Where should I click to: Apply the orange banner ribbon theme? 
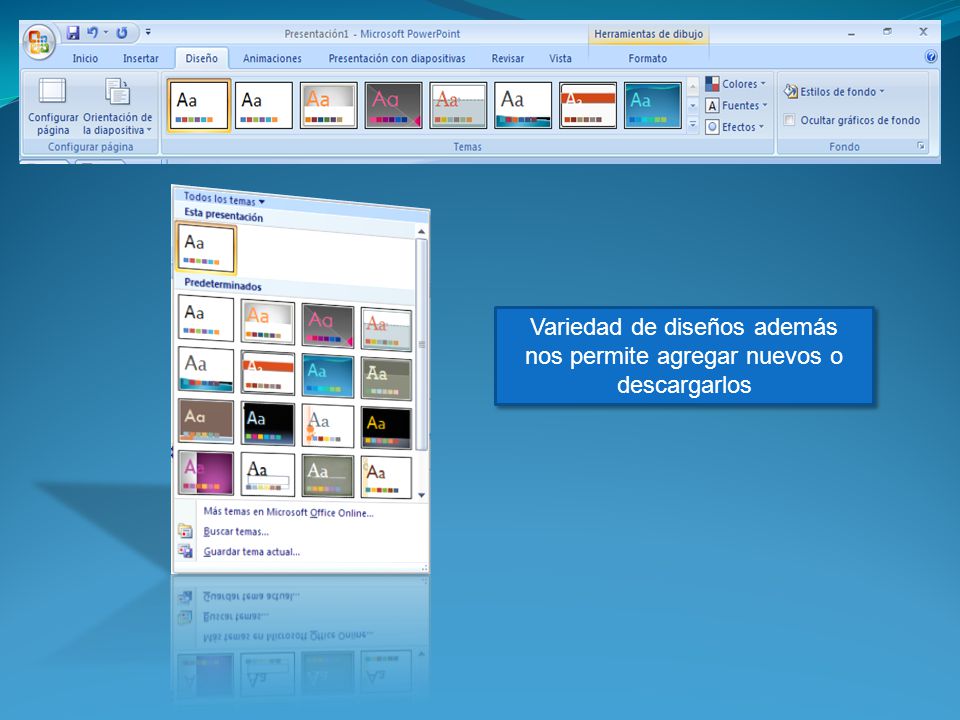(x=588, y=105)
